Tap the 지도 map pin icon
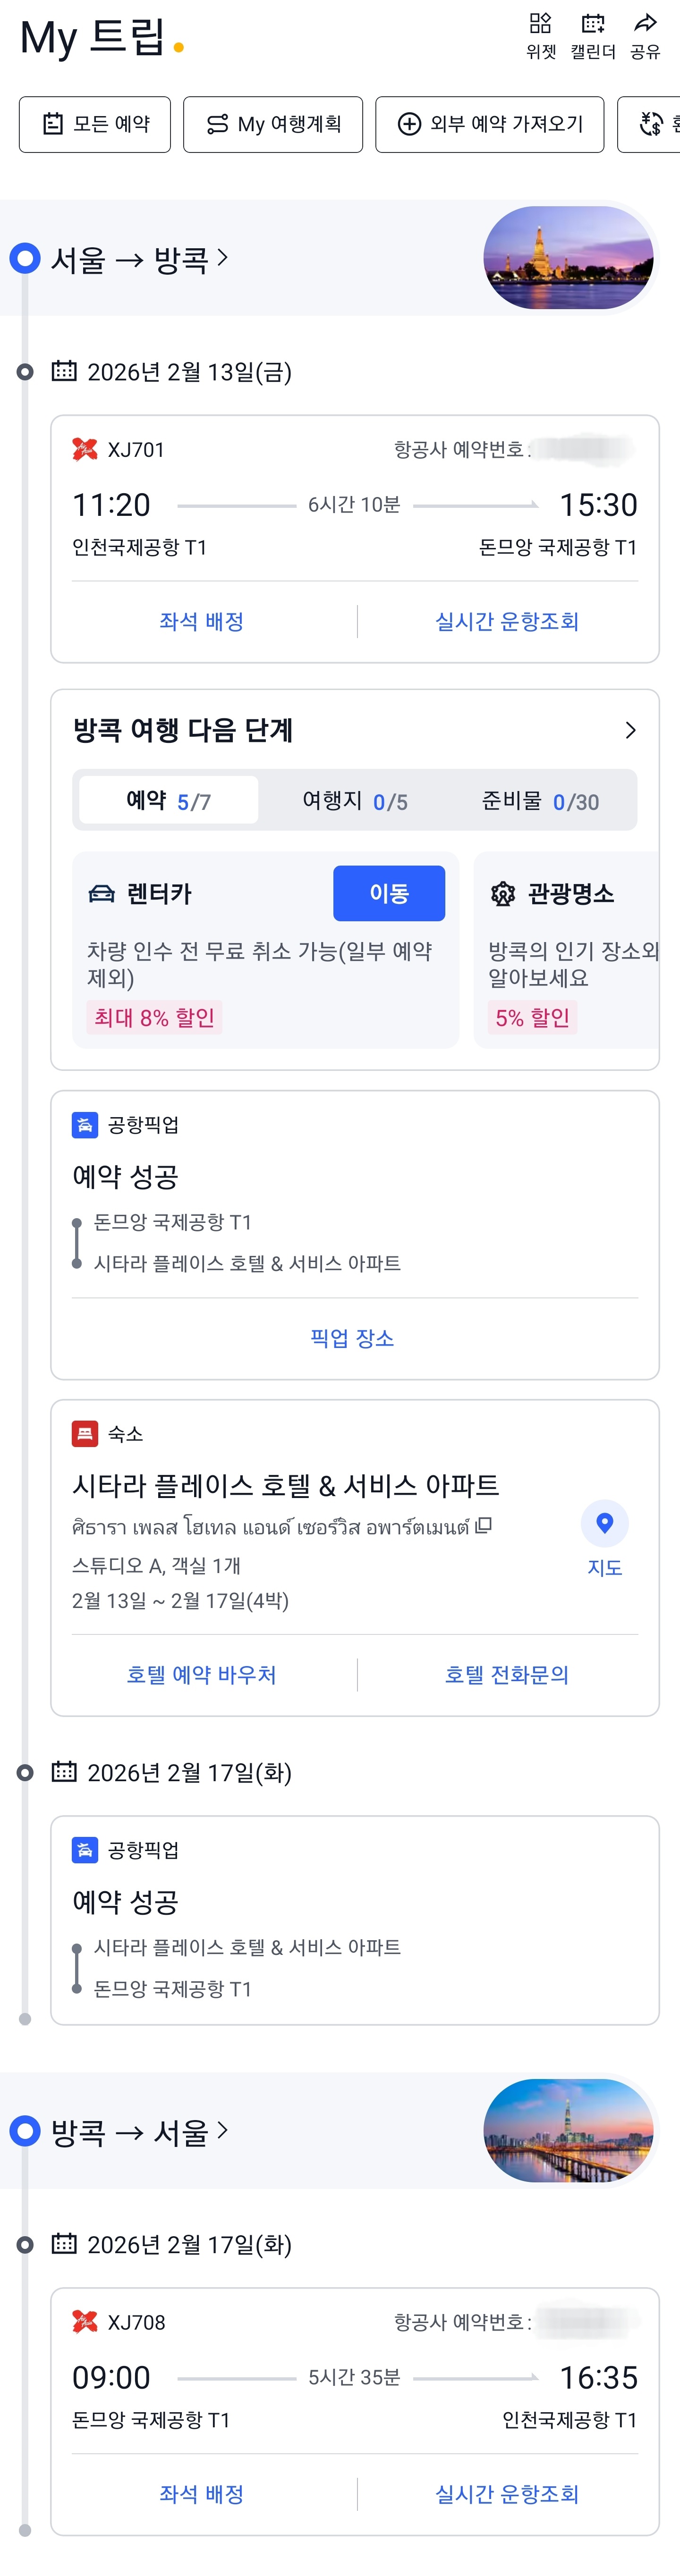 pyautogui.click(x=604, y=1523)
